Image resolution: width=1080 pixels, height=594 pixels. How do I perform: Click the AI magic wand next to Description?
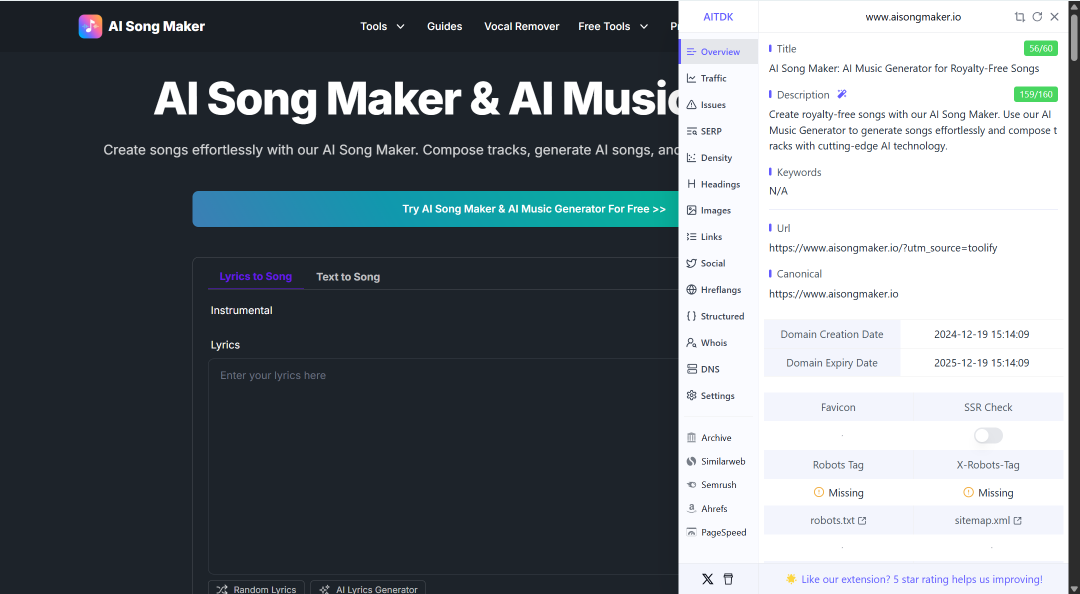pos(842,94)
